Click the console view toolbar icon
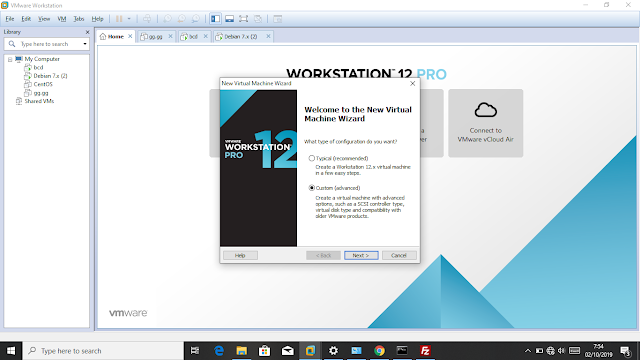 (x=278, y=19)
